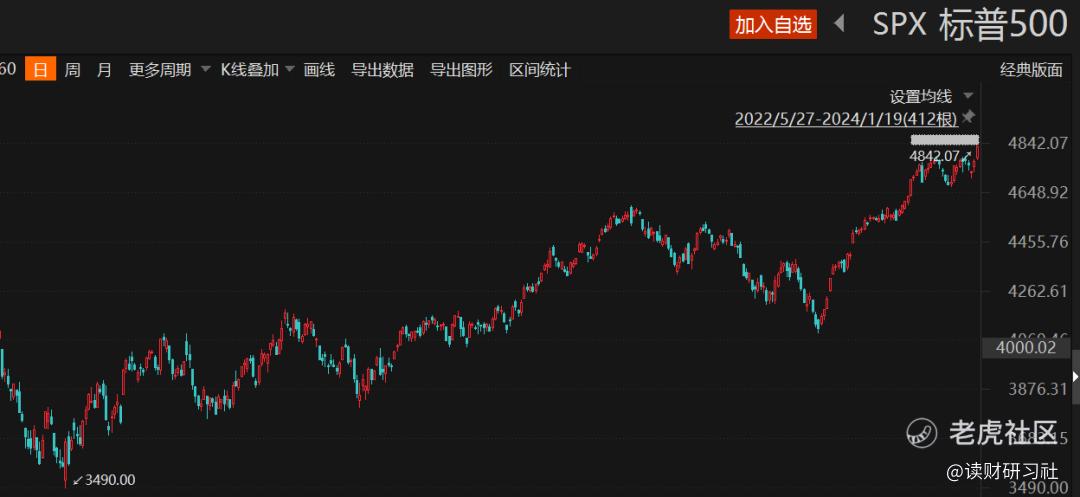Click the 加入自选 button
This screenshot has width=1080, height=497.
pos(773,25)
